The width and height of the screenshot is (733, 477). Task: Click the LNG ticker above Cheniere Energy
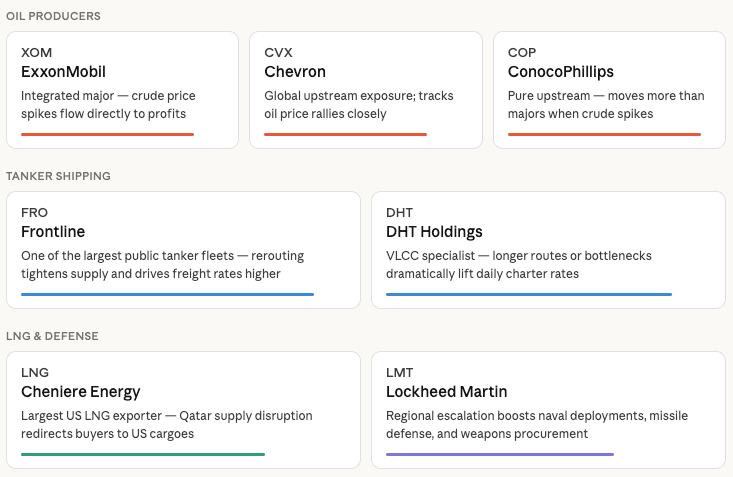click(35, 372)
